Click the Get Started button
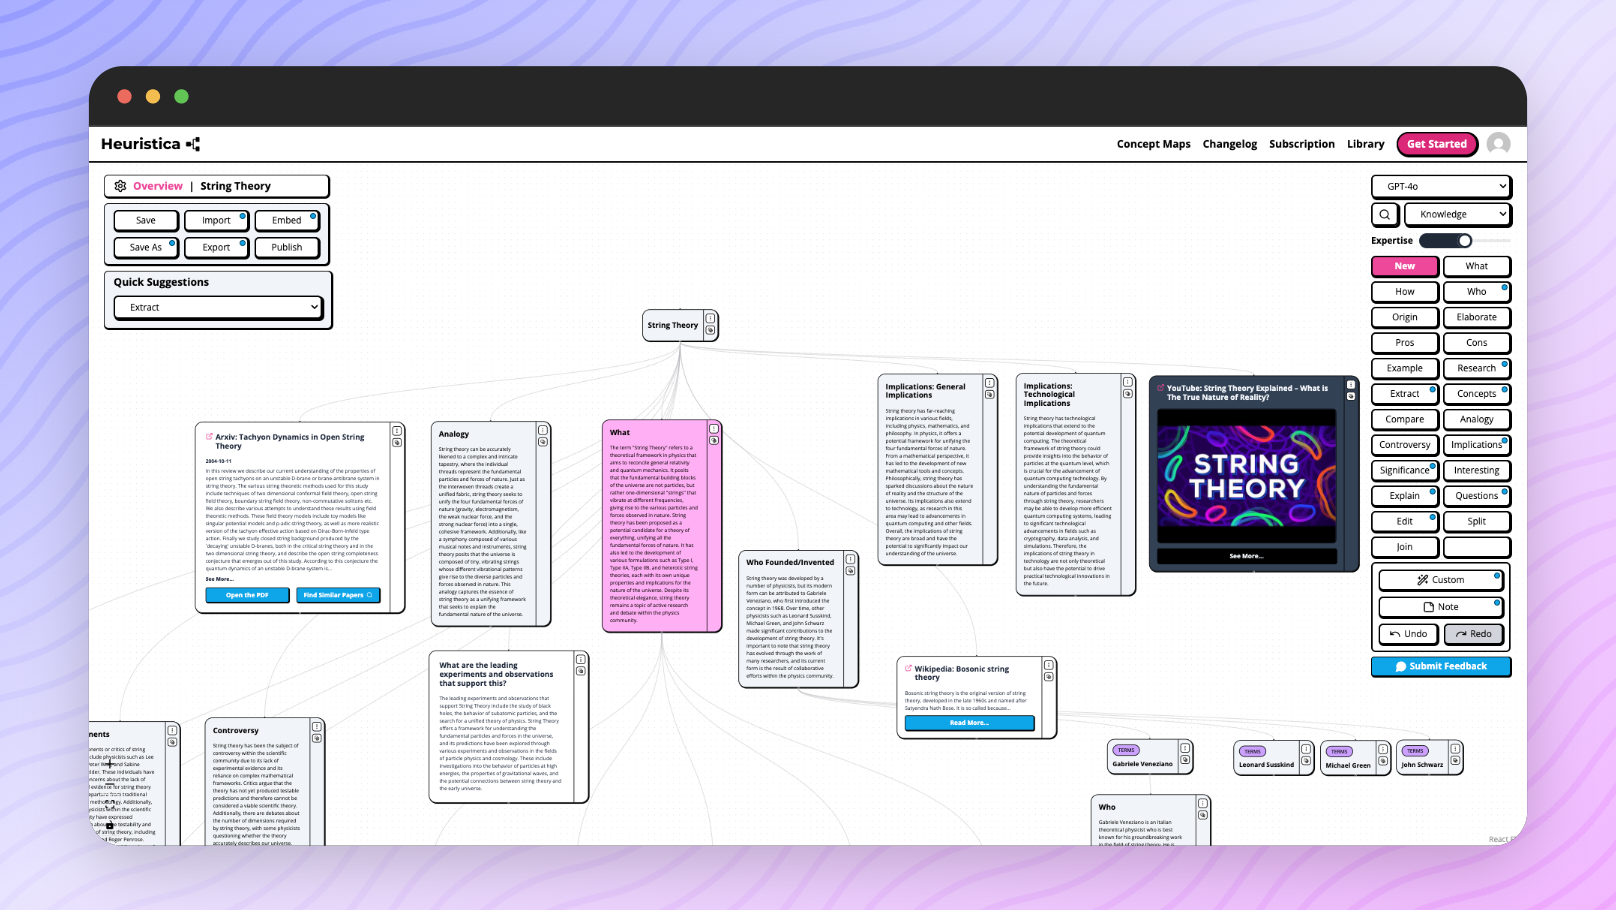The width and height of the screenshot is (1616, 910). [1437, 144]
